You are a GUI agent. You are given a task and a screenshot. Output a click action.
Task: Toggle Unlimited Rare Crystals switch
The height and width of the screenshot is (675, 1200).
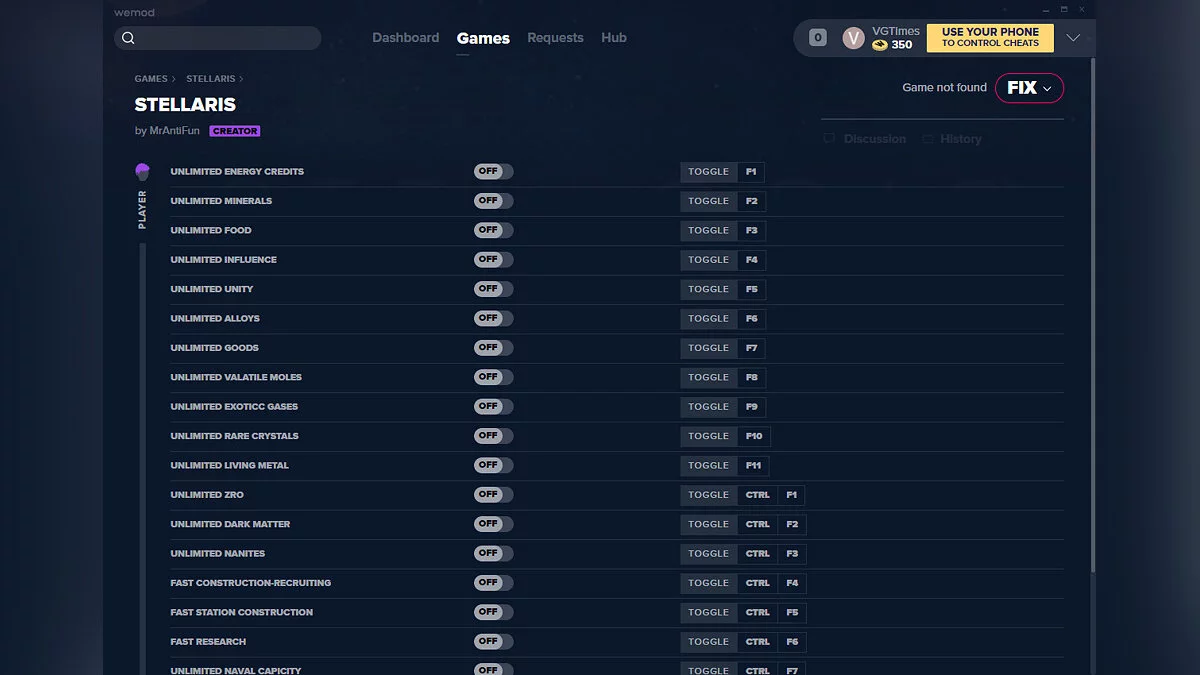click(x=493, y=436)
